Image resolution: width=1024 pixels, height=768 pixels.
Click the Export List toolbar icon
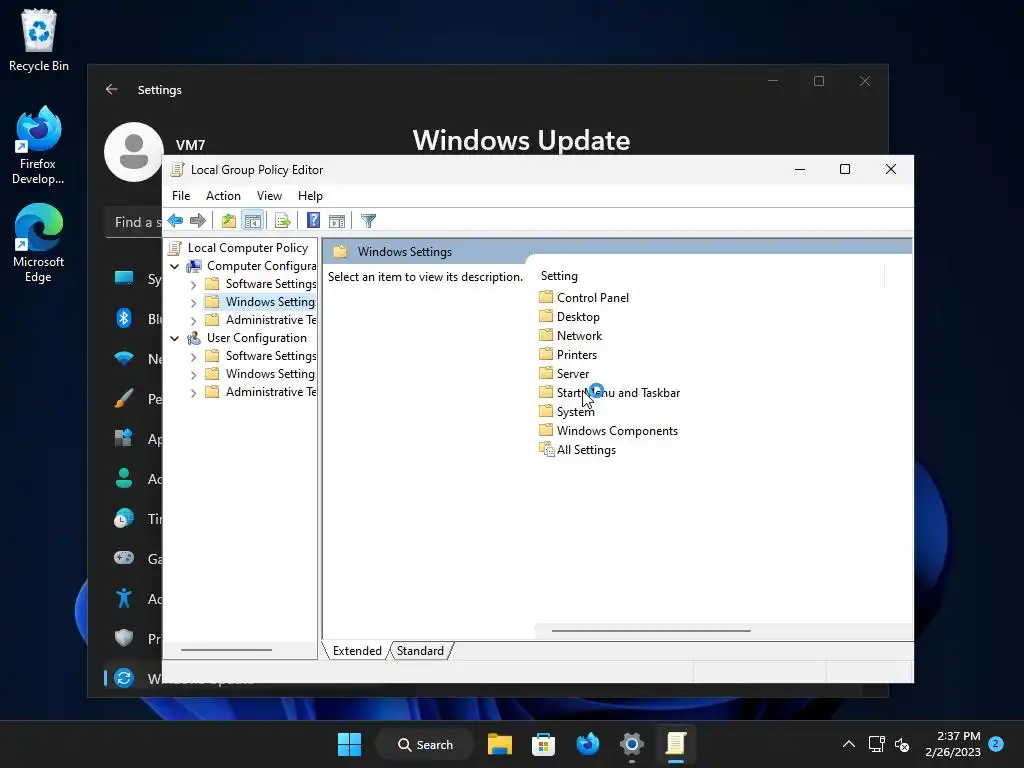click(x=283, y=221)
